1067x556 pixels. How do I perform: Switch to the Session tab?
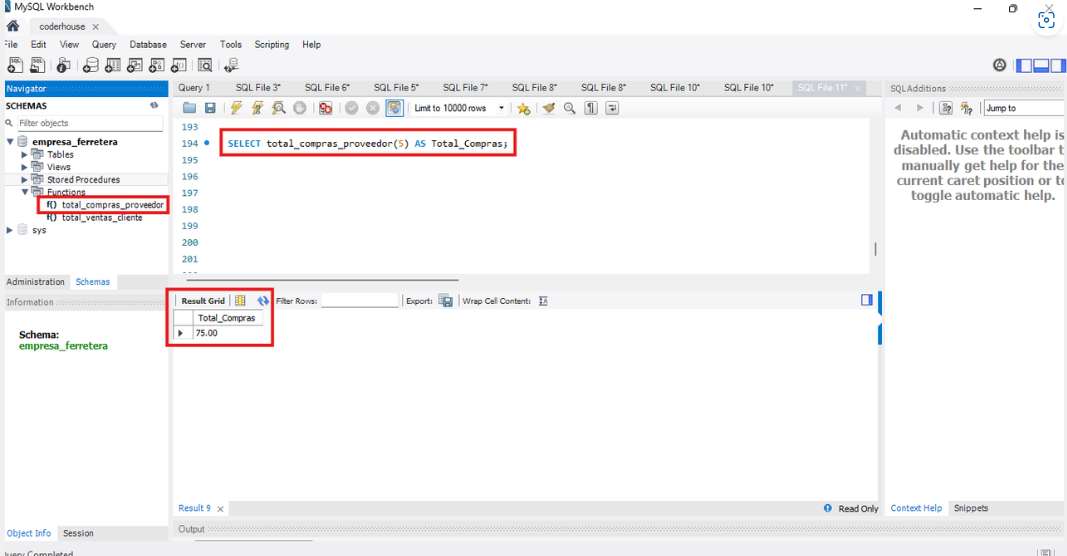pos(78,534)
